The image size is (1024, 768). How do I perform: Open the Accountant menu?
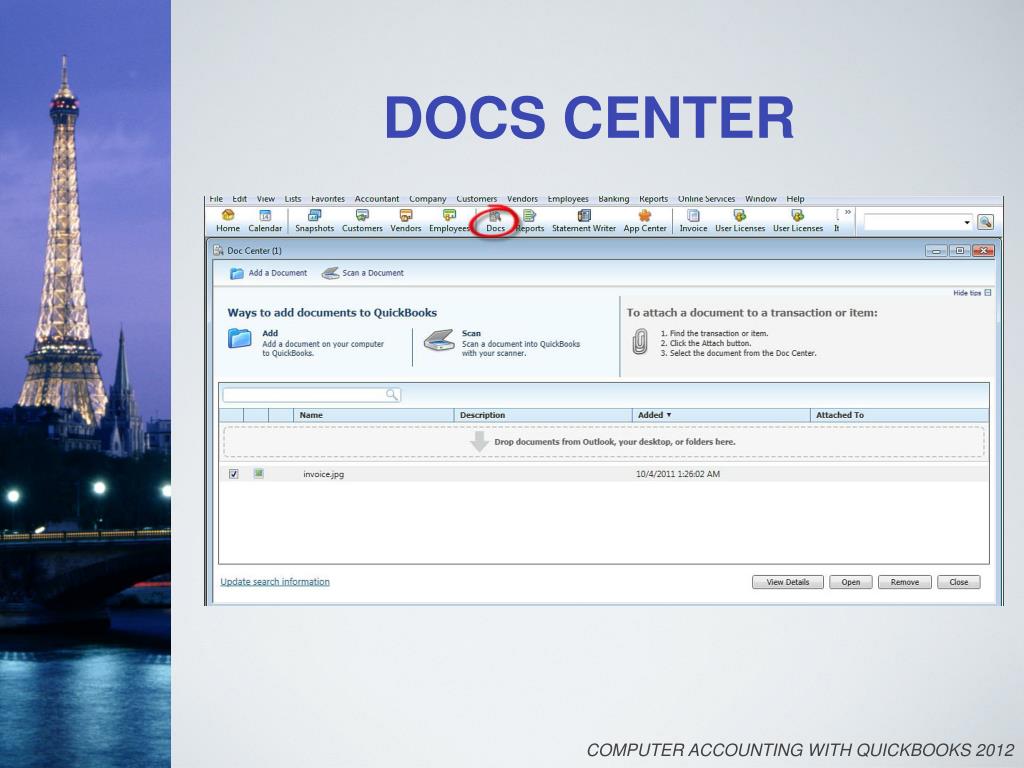click(377, 199)
